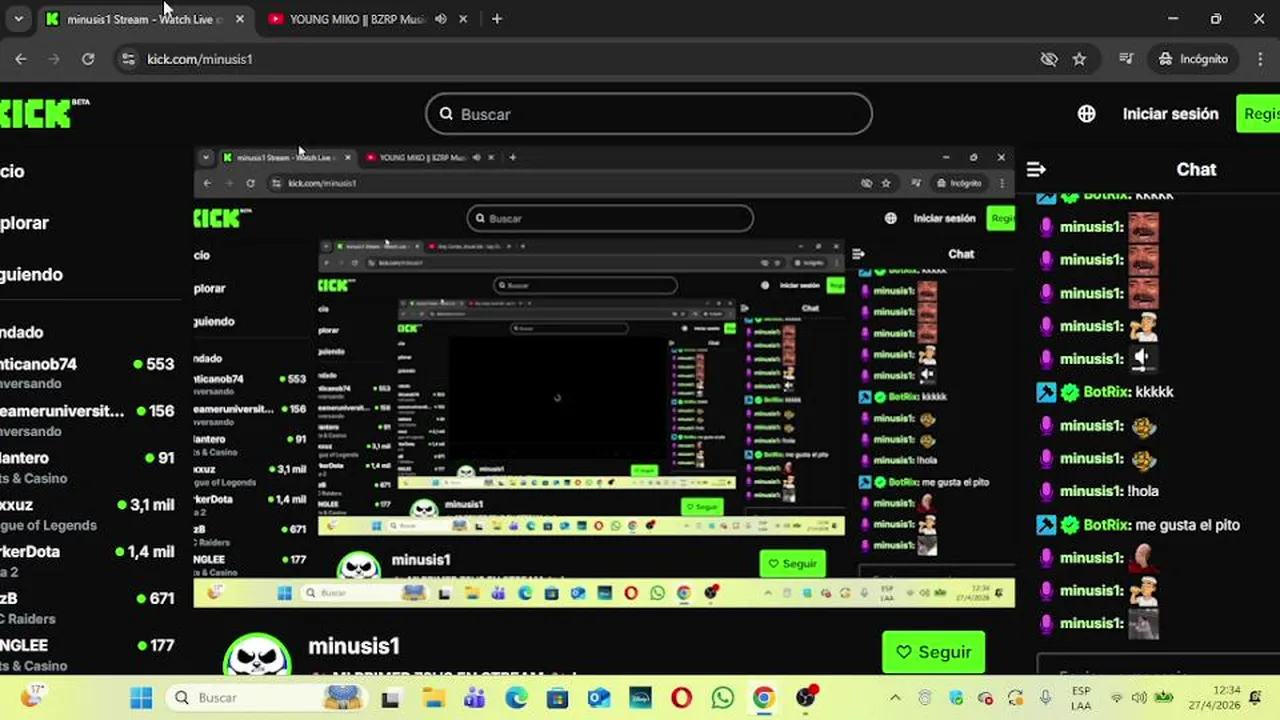Switch to the YOUNG MIKO || BZRP tab in the outer browser
This screenshot has width=1280, height=720.
[357, 19]
